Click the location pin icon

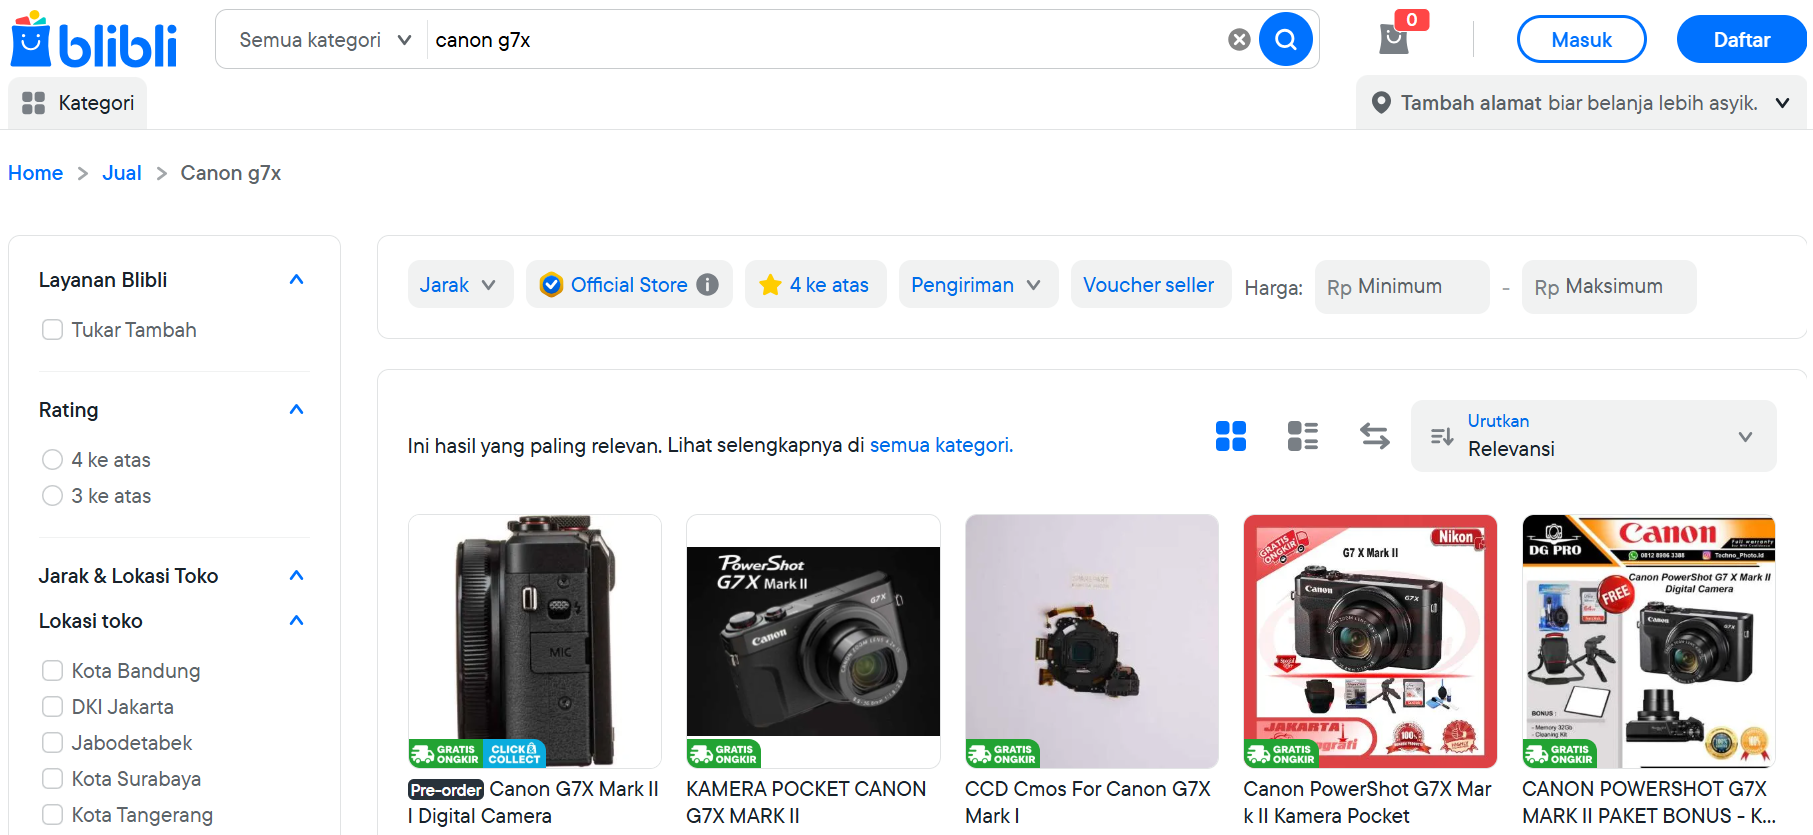1381,103
